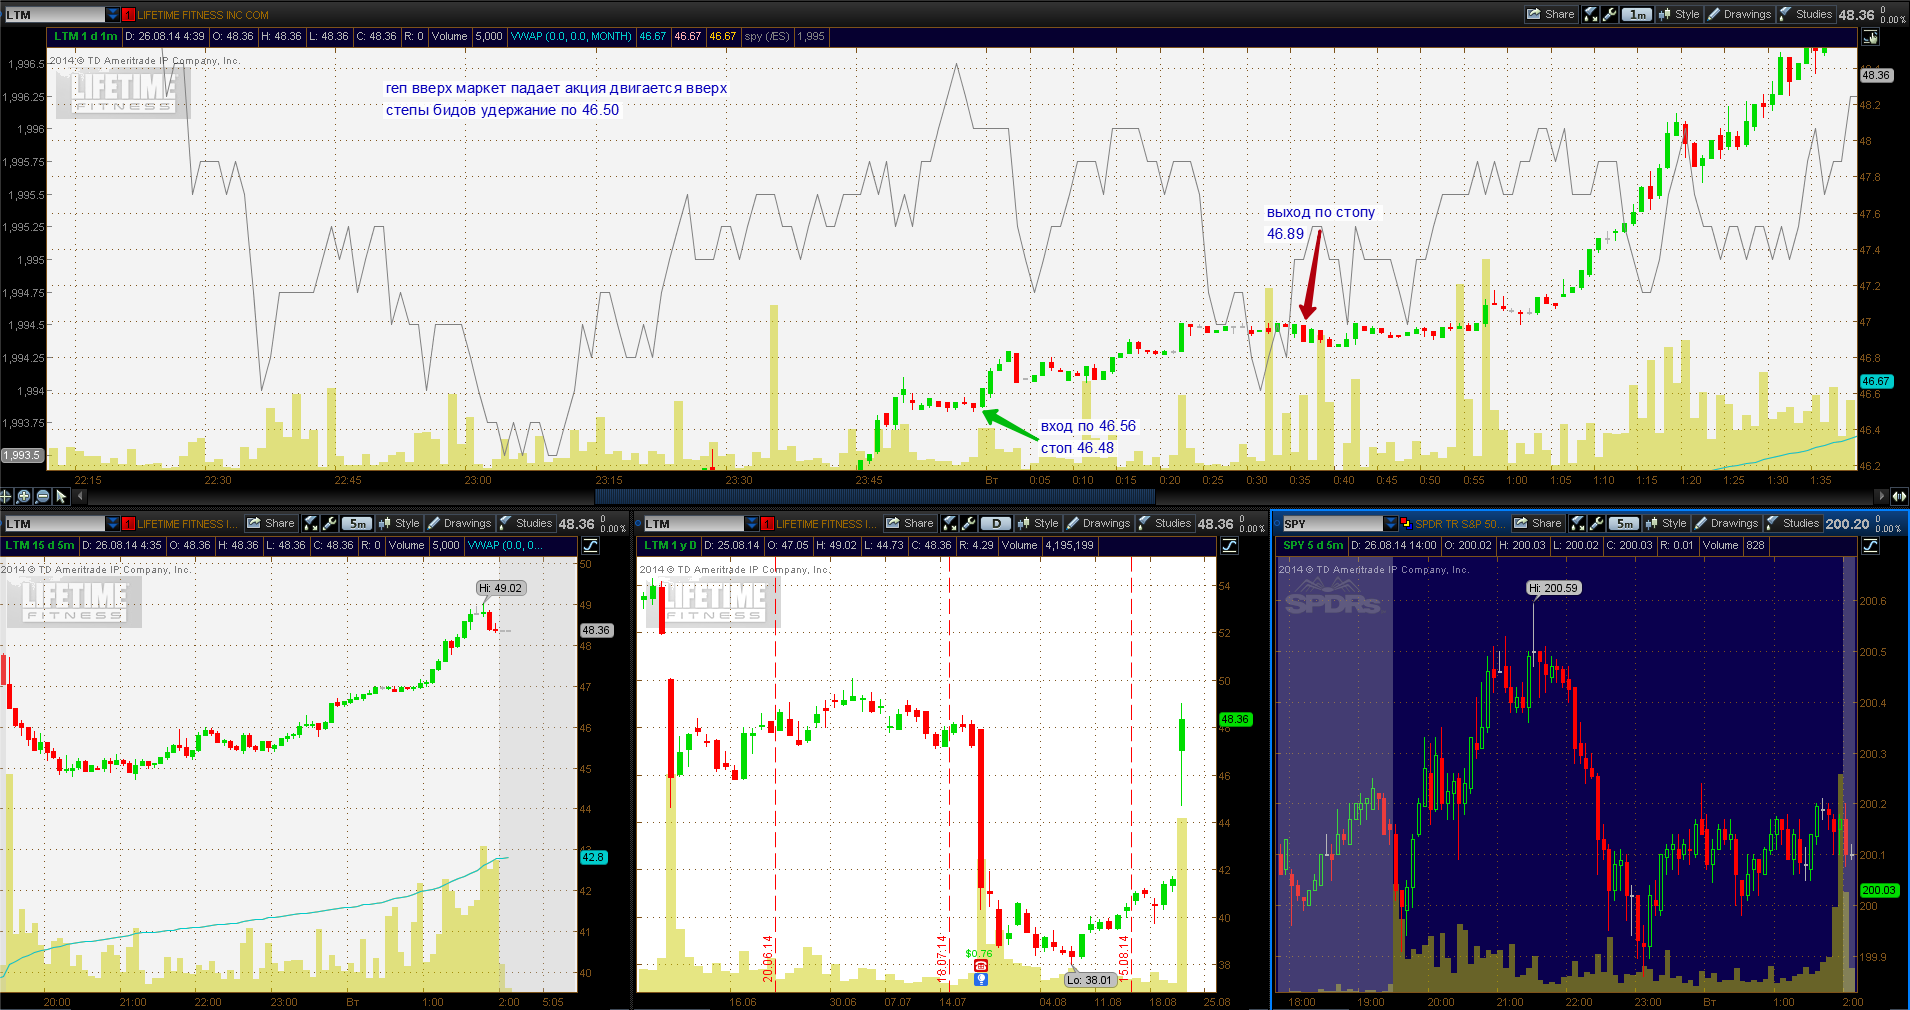Click red earnings phone icon on daily chart
The width and height of the screenshot is (1910, 1010).
(981, 965)
